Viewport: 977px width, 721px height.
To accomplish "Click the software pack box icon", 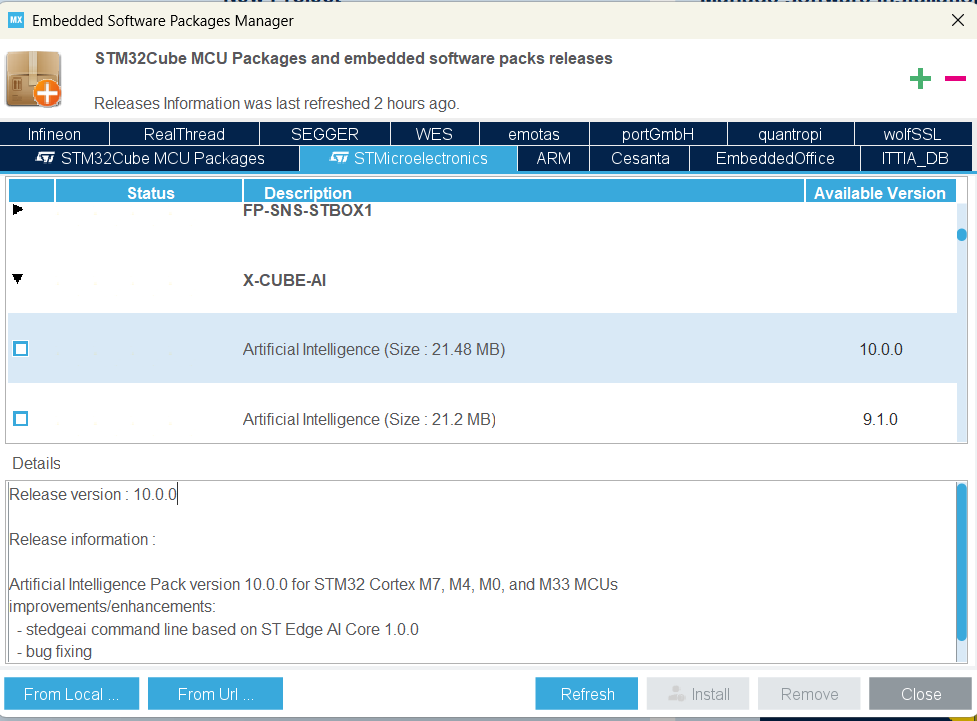I will coord(33,78).
